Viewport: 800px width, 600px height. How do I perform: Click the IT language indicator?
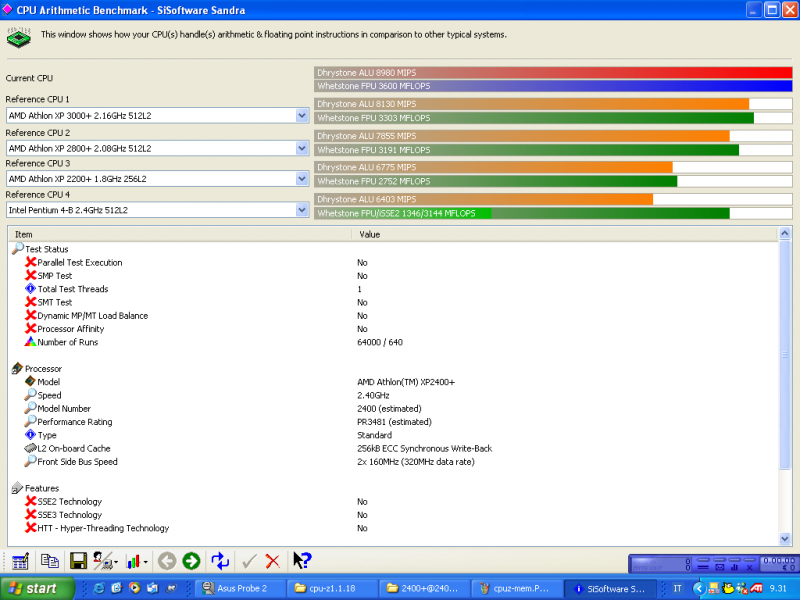678,588
